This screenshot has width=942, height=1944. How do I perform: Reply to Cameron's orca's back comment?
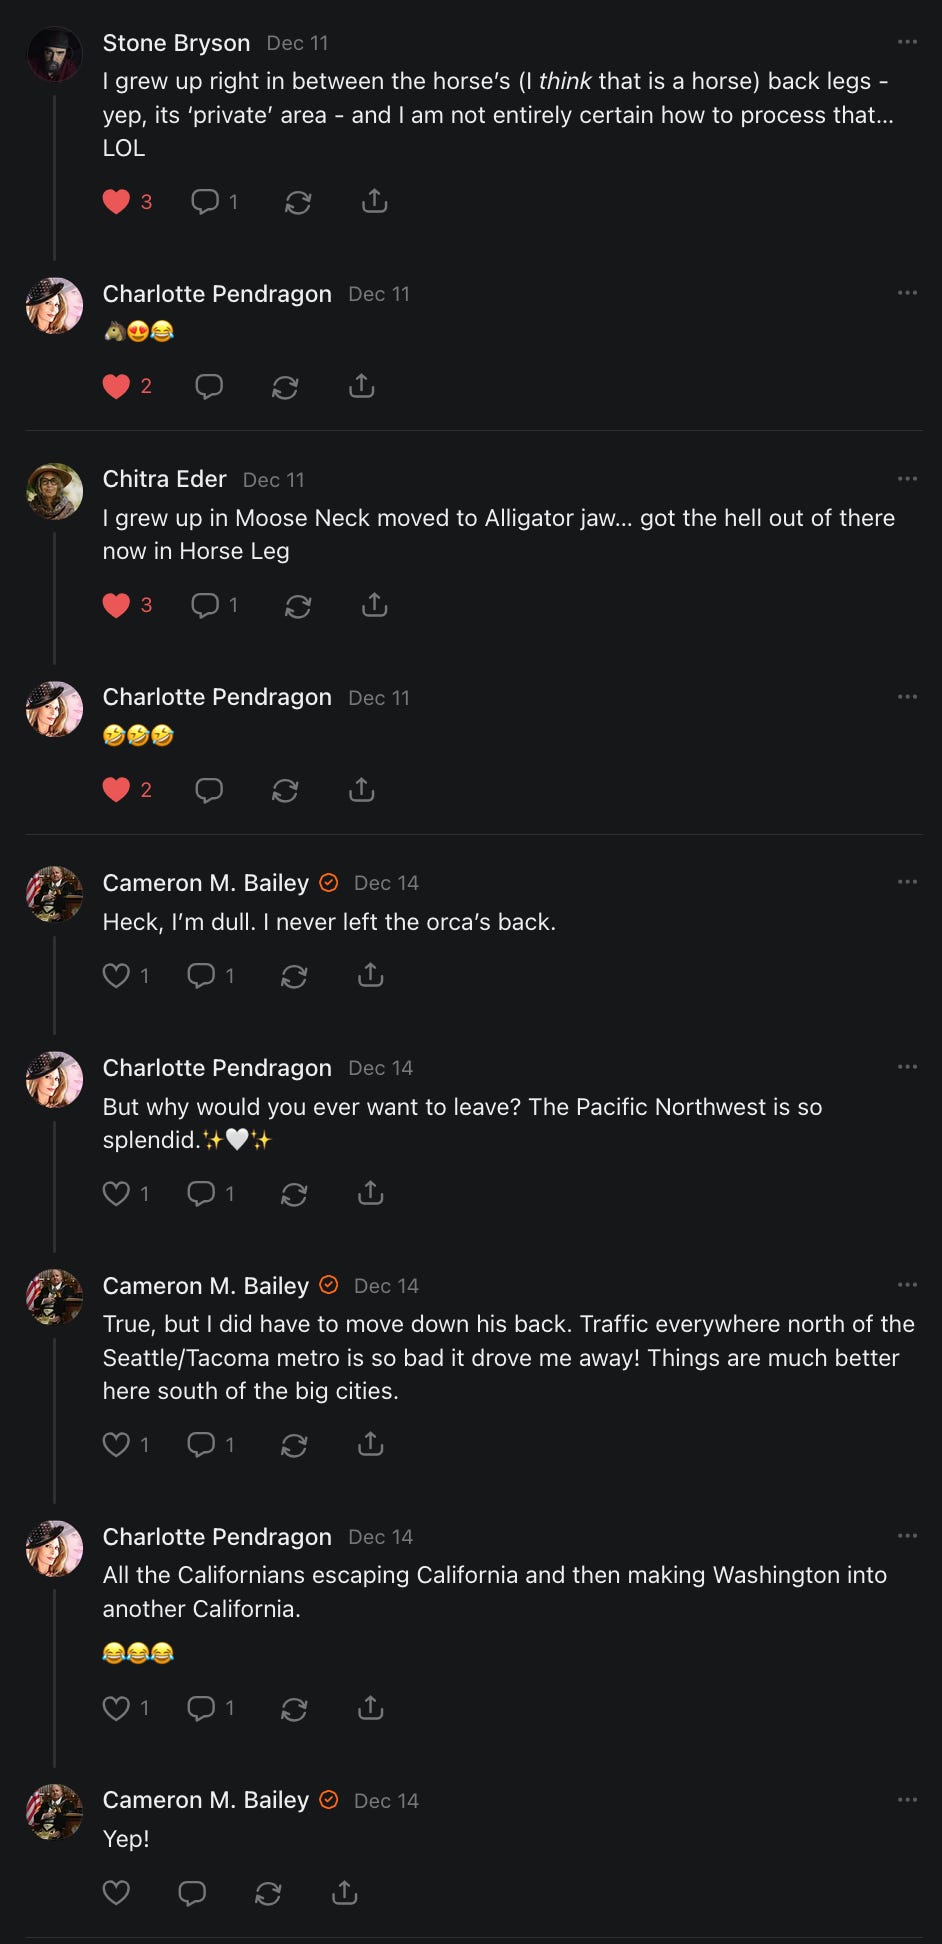[201, 975]
